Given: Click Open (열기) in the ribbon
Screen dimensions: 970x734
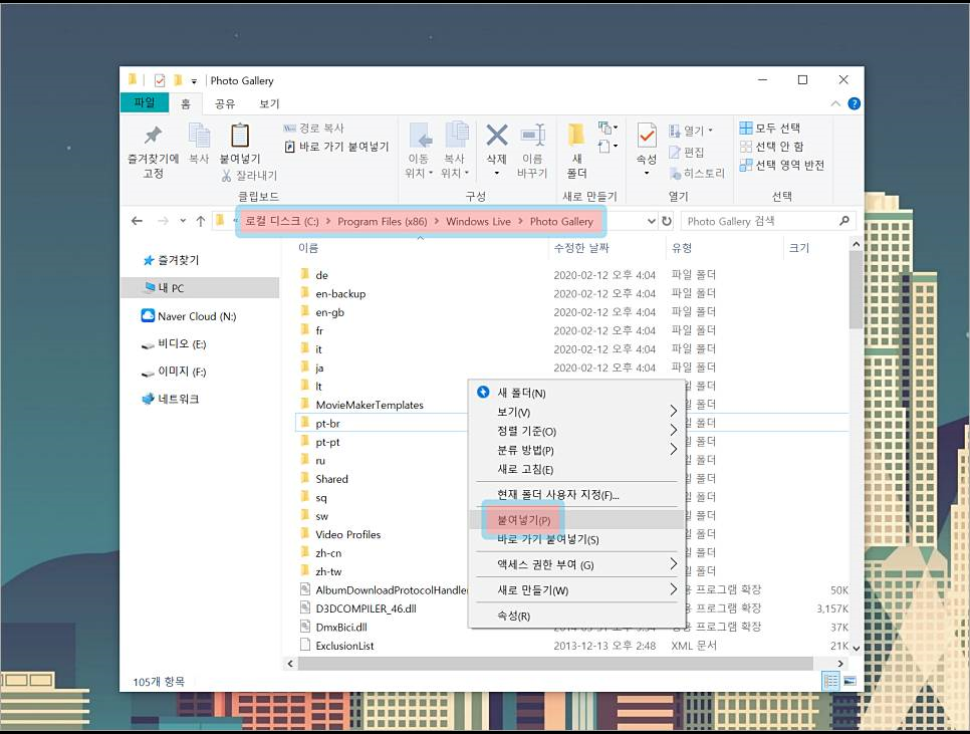Looking at the screenshot, I should pos(691,130).
